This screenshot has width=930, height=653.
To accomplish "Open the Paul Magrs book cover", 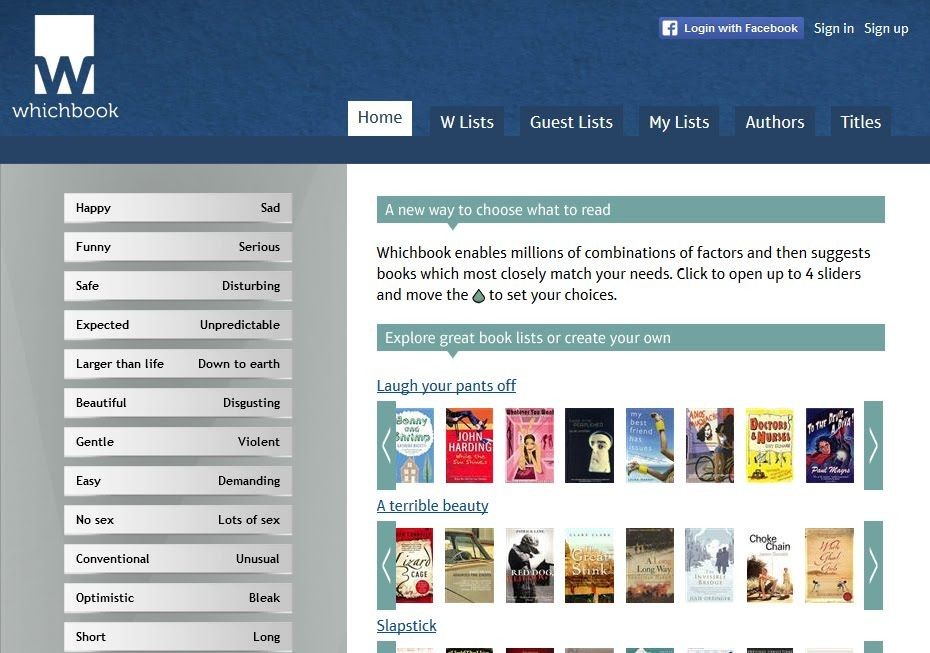I will tap(830, 445).
